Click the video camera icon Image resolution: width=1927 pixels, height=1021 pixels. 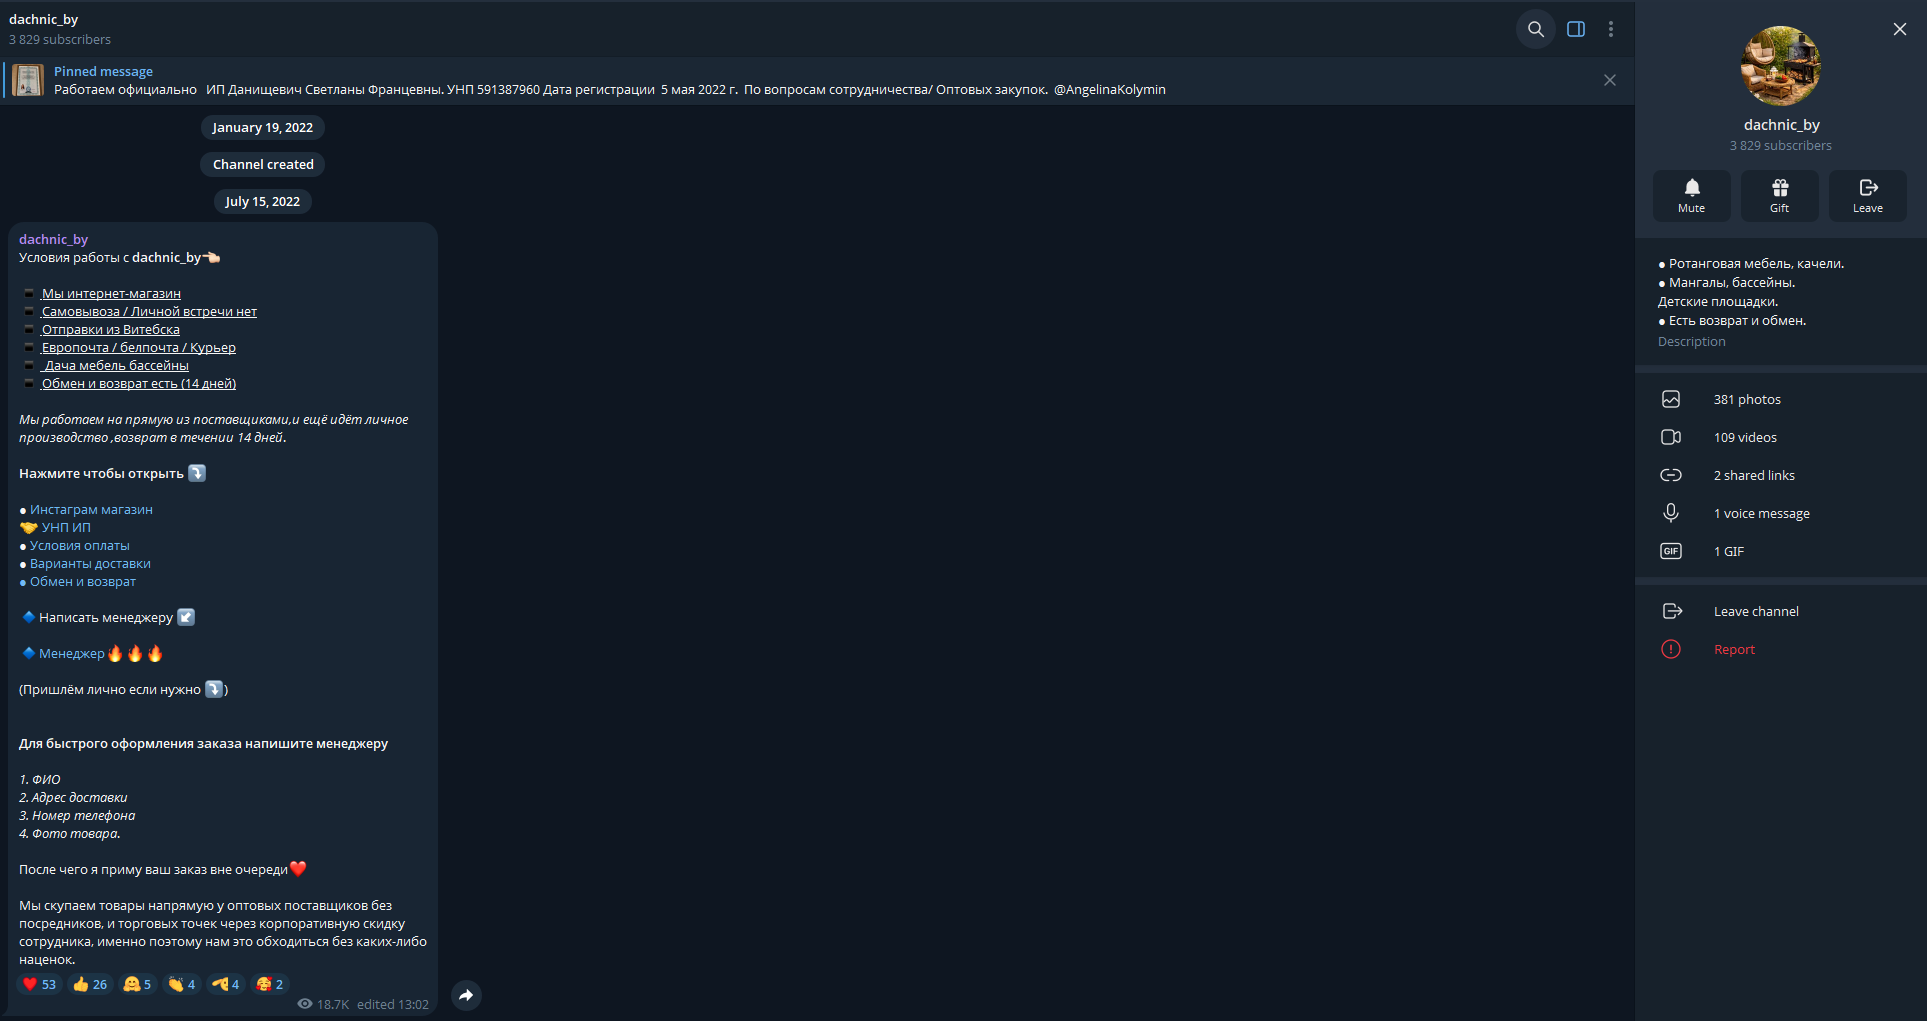coord(1671,437)
